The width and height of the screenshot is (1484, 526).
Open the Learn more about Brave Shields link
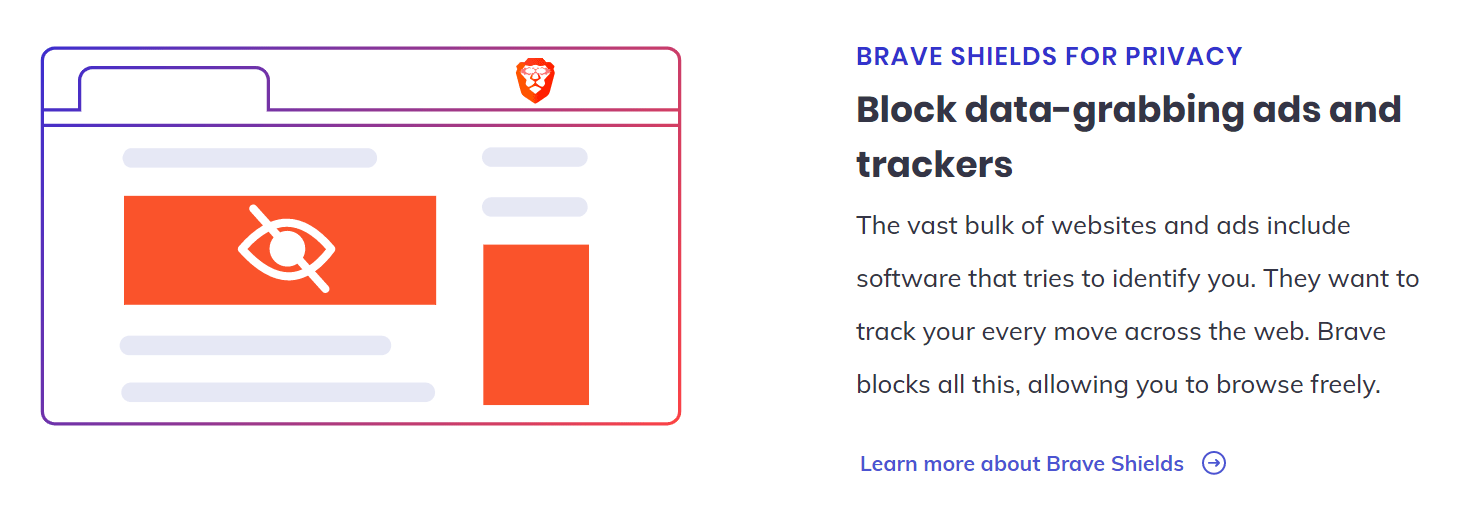pos(1021,464)
